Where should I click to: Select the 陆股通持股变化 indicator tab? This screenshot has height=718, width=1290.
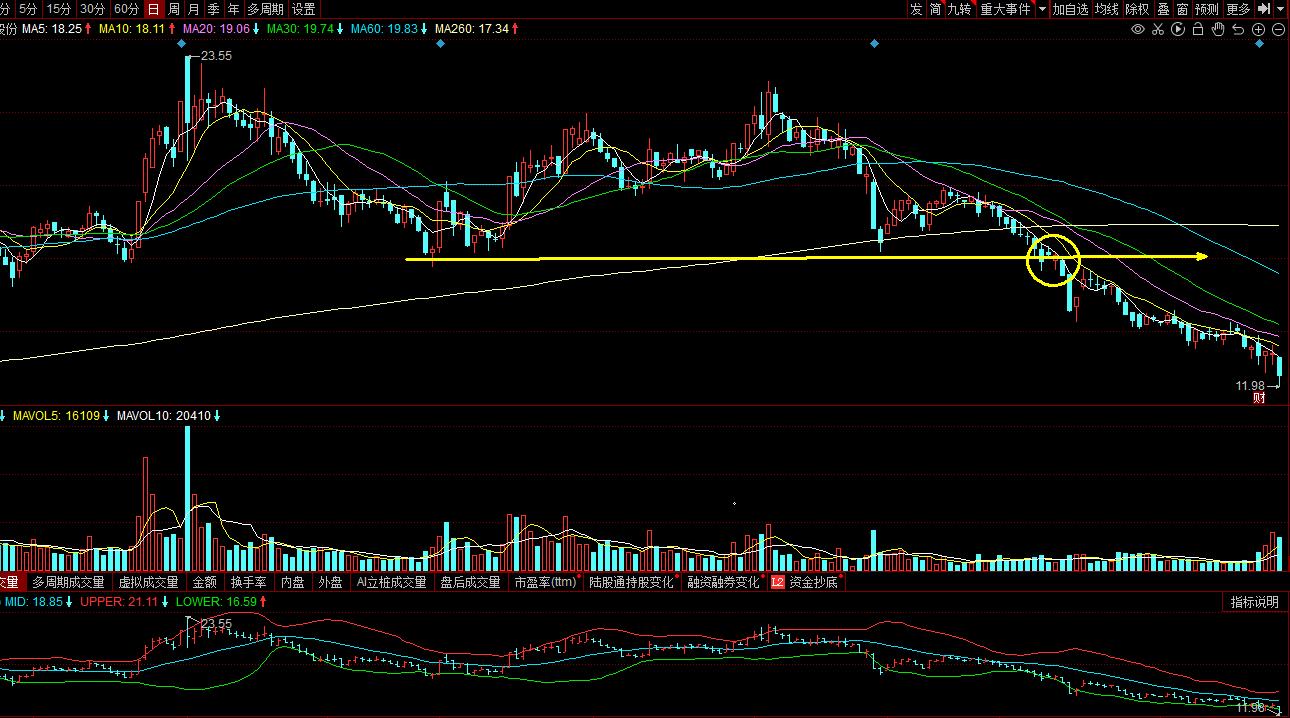(631, 582)
